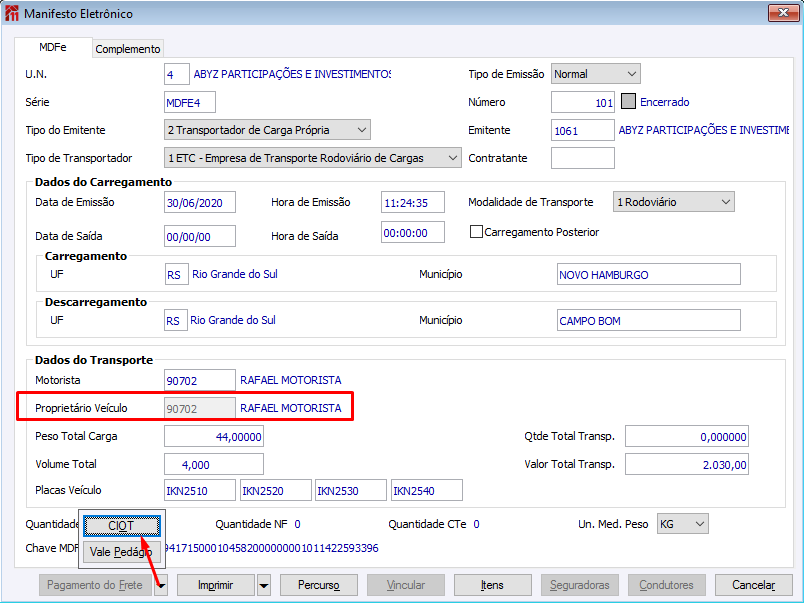Click the Qtde Total Transp. field
This screenshot has width=804, height=603.
tap(687, 436)
